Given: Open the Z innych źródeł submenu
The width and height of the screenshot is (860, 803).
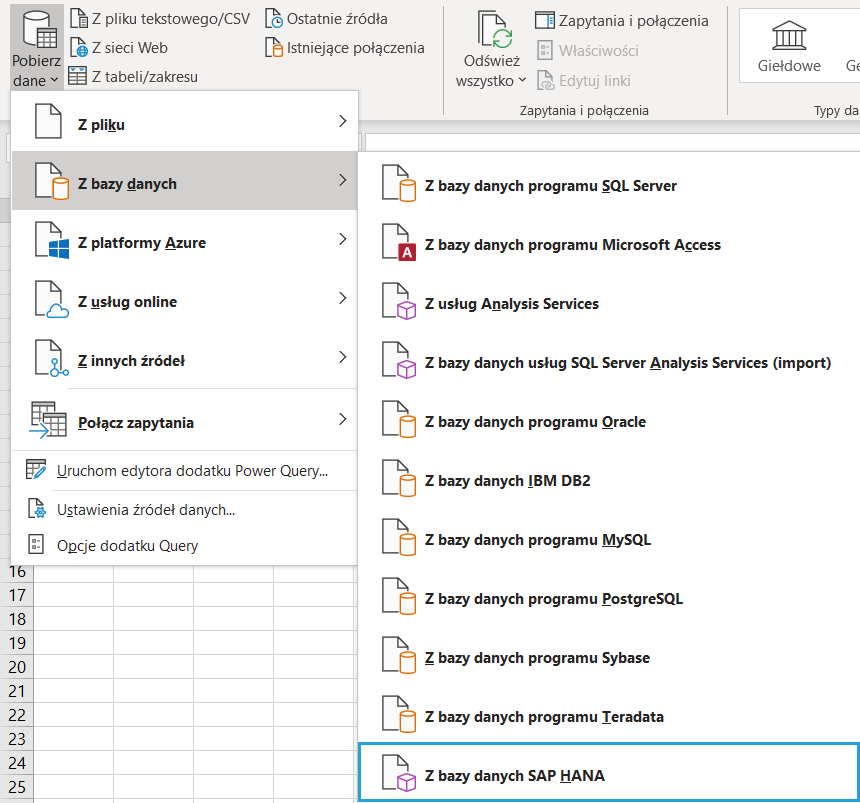Looking at the screenshot, I should pyautogui.click(x=184, y=360).
